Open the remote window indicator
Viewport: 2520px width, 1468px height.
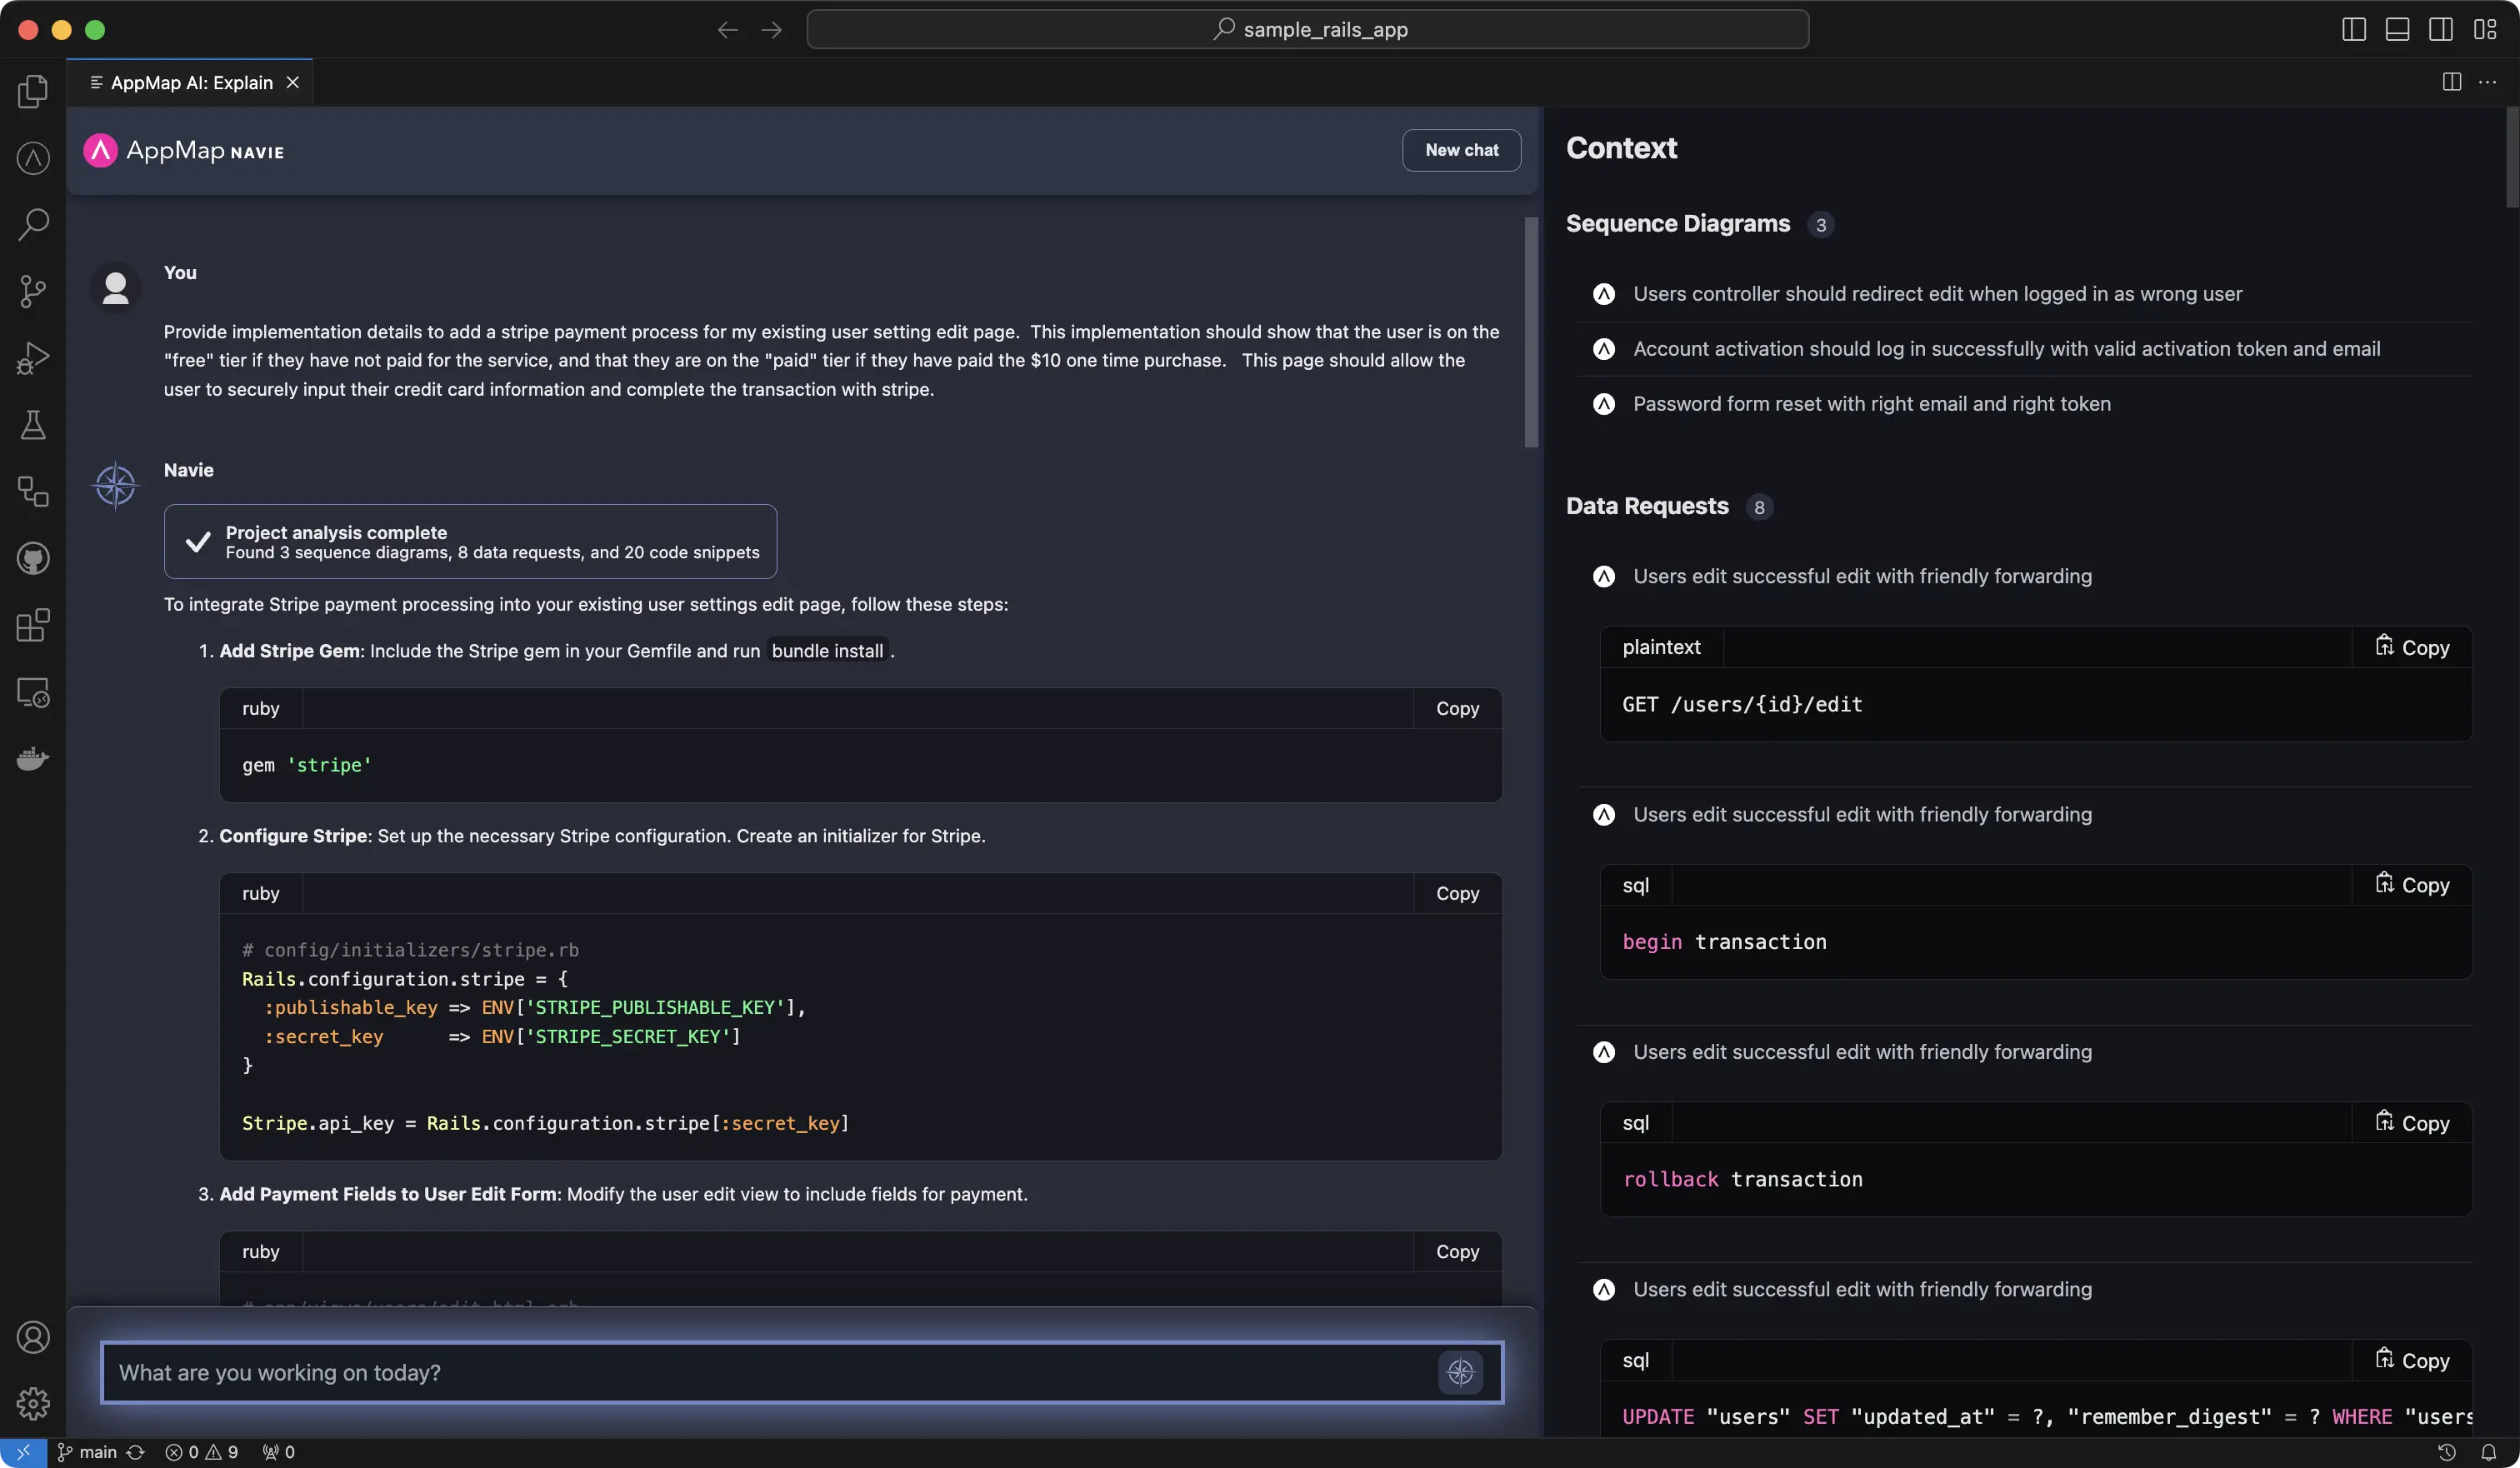click(23, 1452)
